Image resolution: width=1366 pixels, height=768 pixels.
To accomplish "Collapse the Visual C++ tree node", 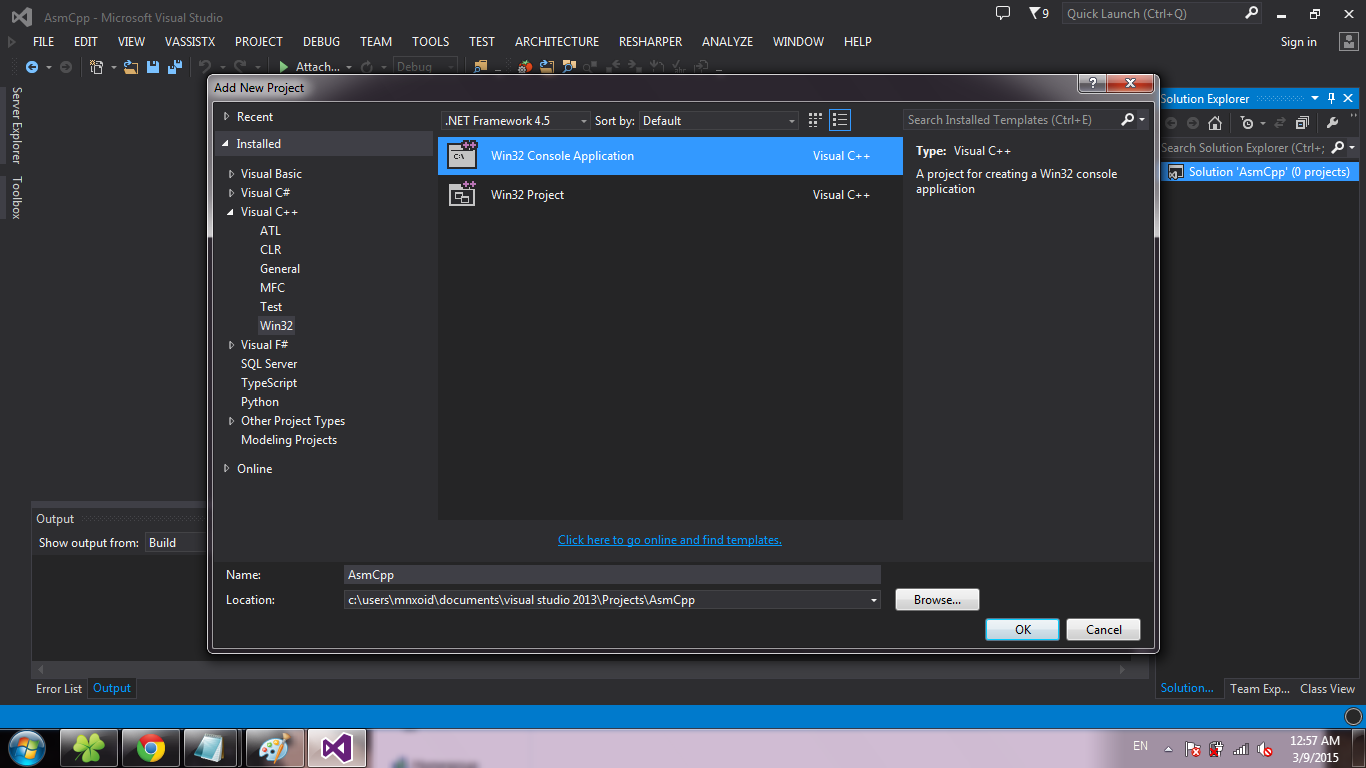I will pyautogui.click(x=232, y=212).
